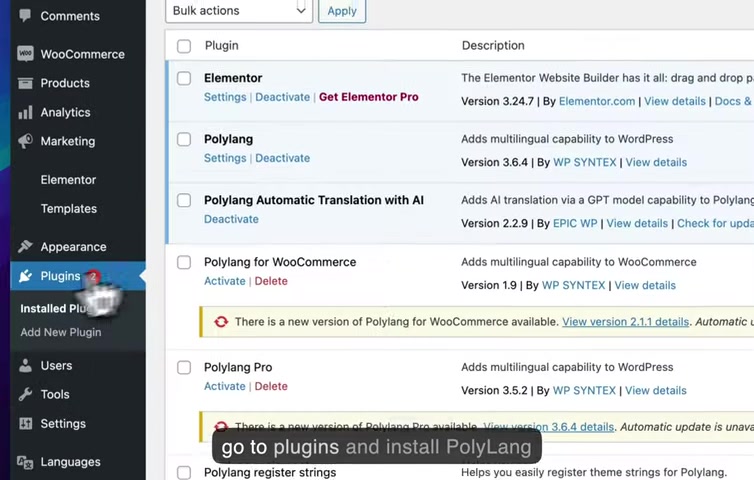Click the Apply button
754x480 pixels.
coord(342,11)
